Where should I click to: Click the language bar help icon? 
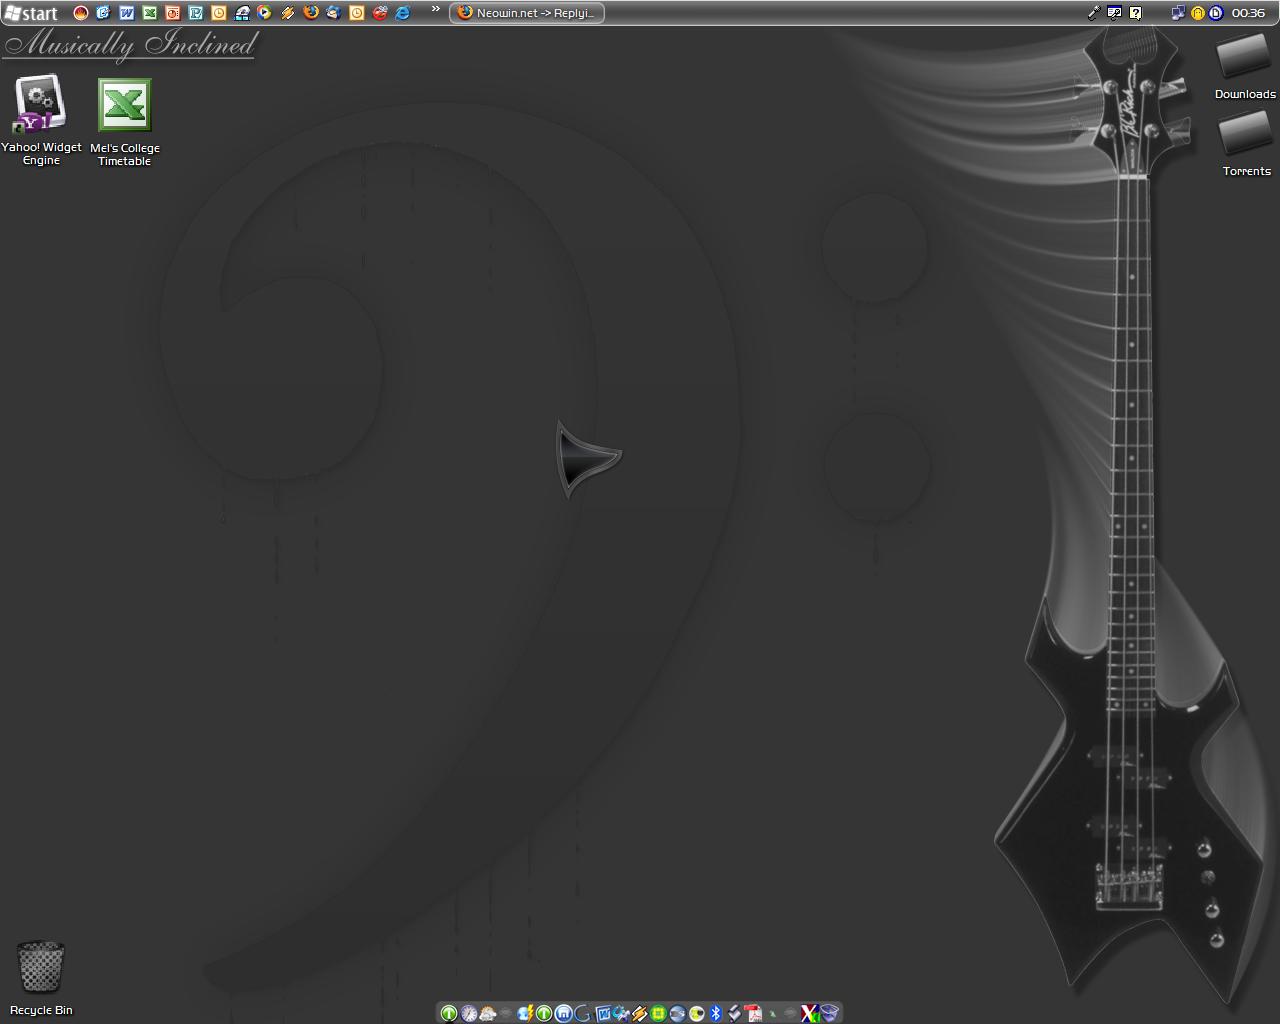(1135, 13)
